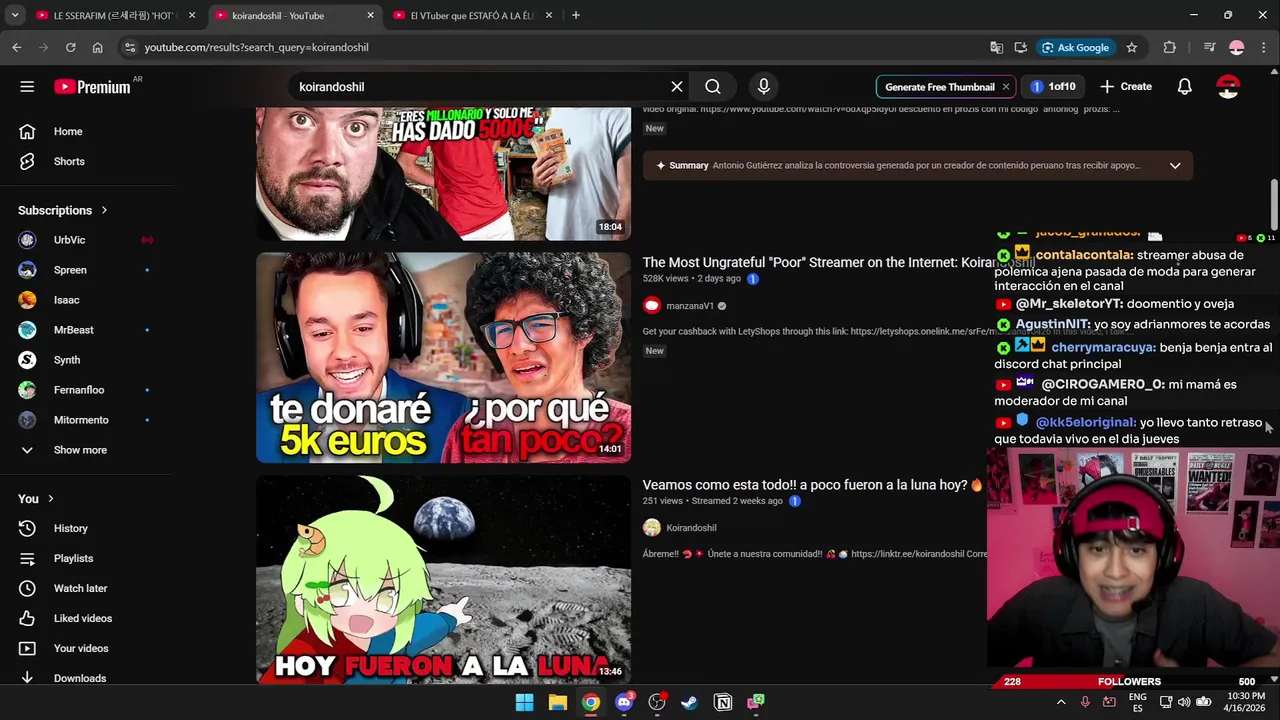Open Downloads in the sidebar
This screenshot has height=720, width=1280.
79,678
